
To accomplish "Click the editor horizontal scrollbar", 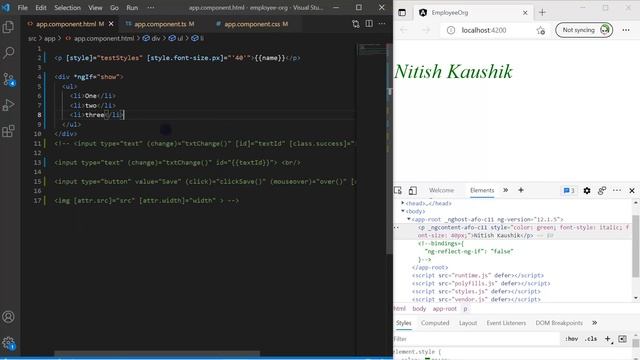I will (157, 353).
